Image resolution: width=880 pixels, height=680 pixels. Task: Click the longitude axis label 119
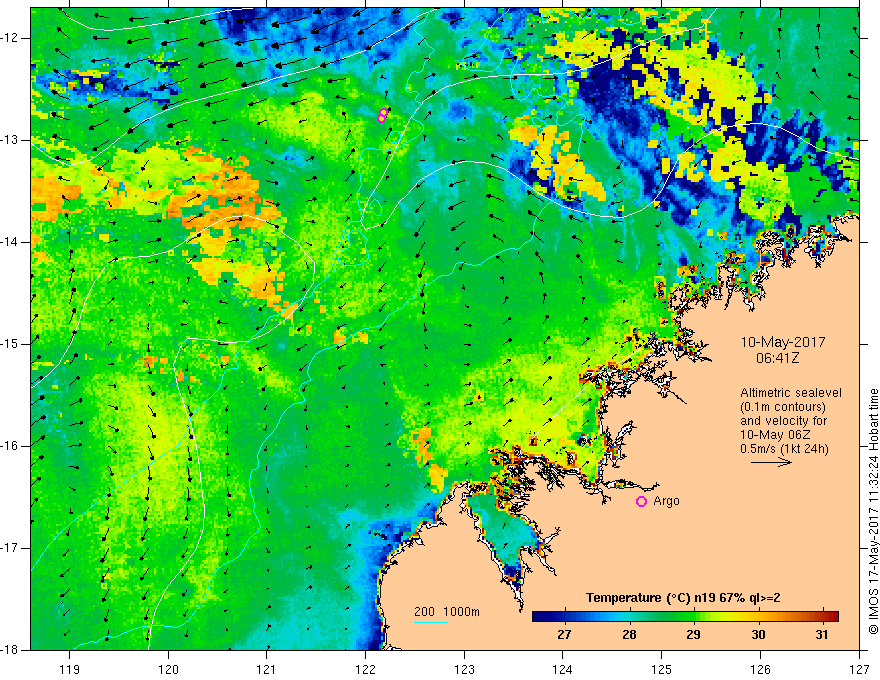(x=70, y=669)
